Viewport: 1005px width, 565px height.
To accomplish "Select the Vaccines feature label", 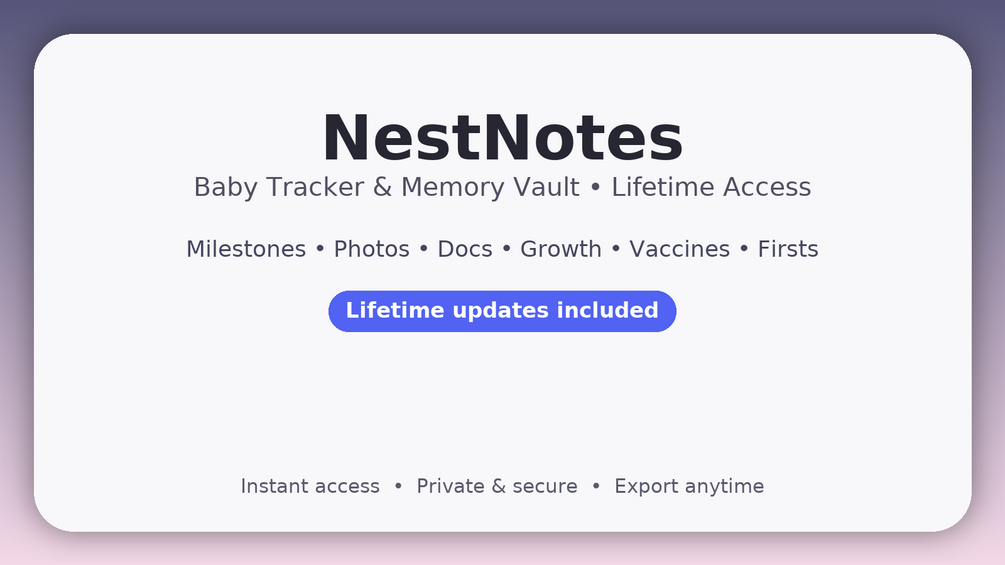I will pos(679,249).
